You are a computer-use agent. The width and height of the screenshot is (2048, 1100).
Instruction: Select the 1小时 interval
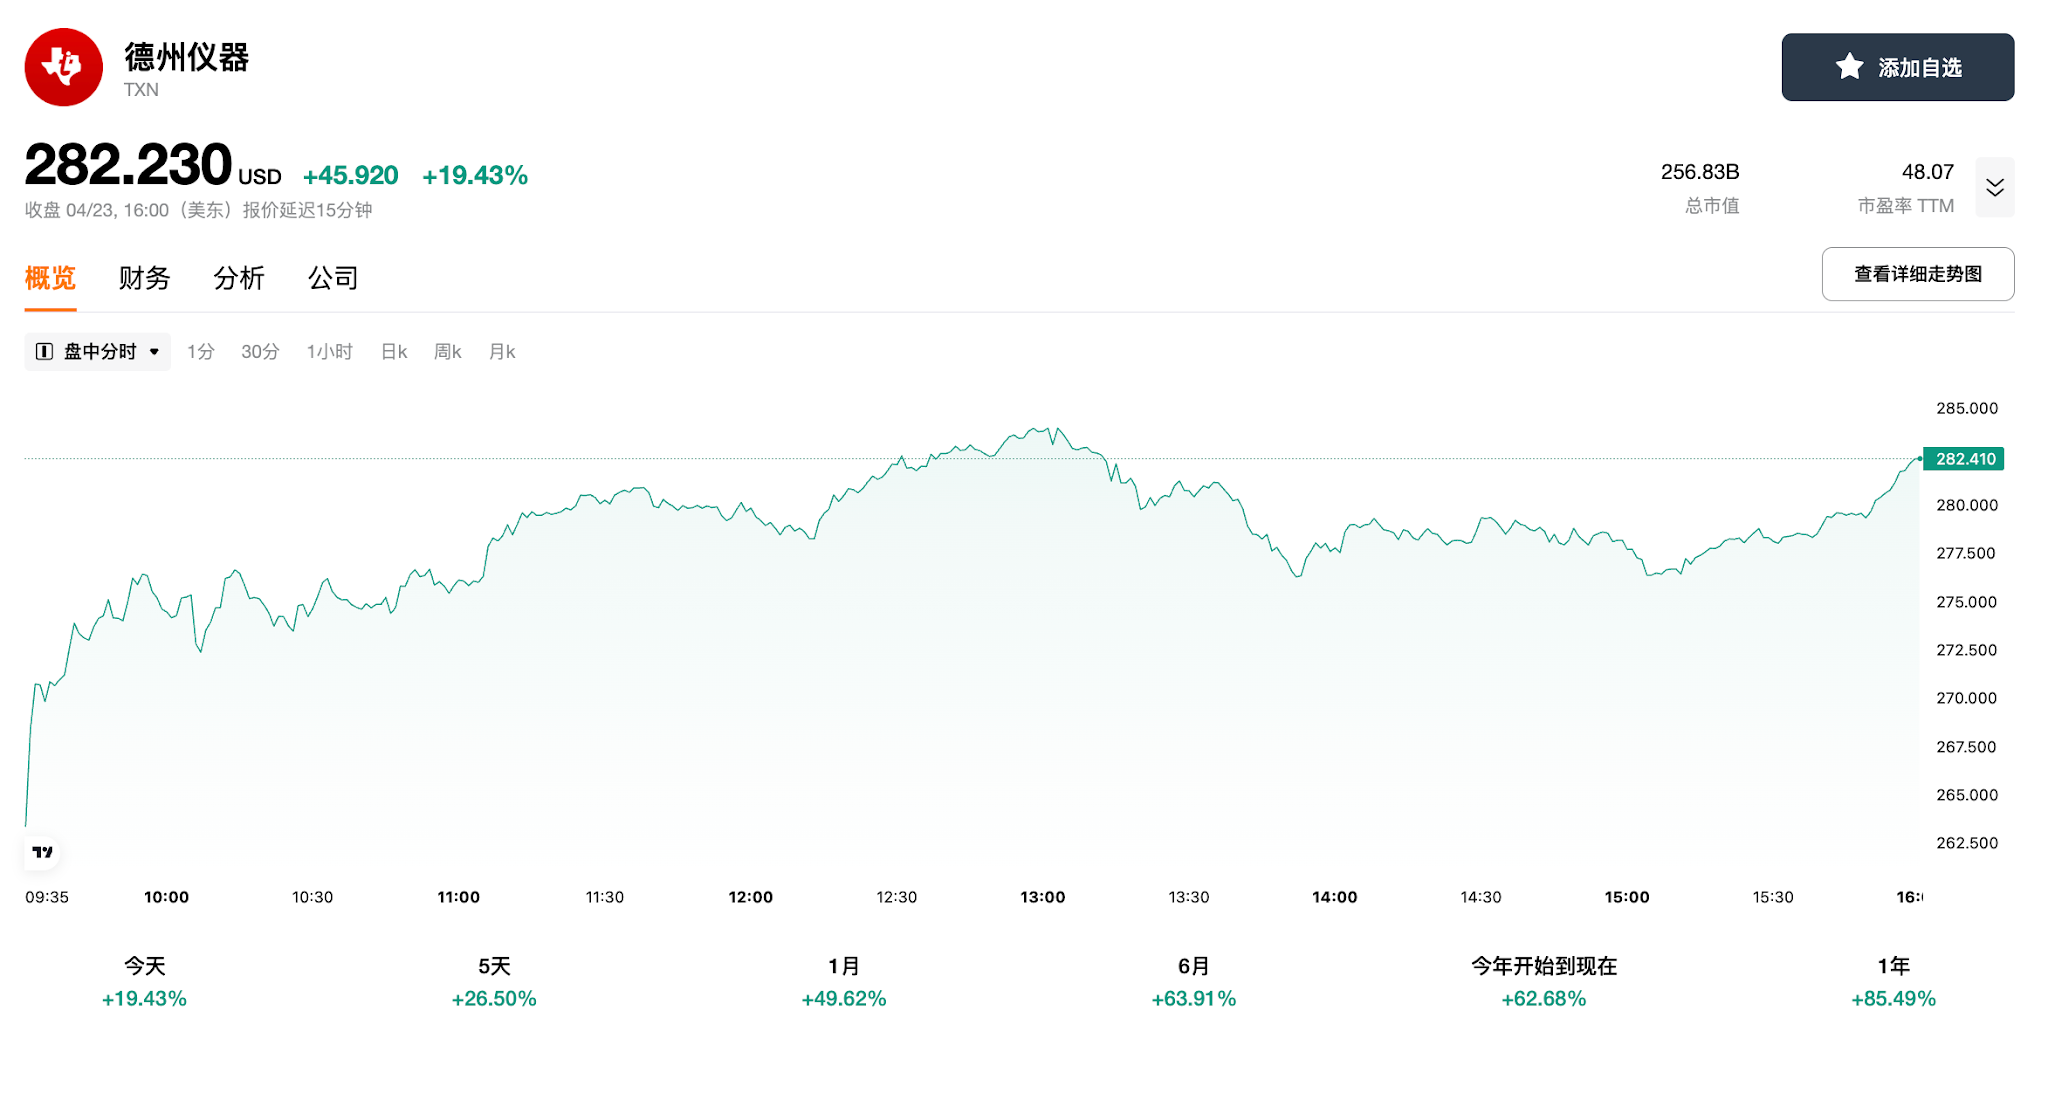pos(329,351)
